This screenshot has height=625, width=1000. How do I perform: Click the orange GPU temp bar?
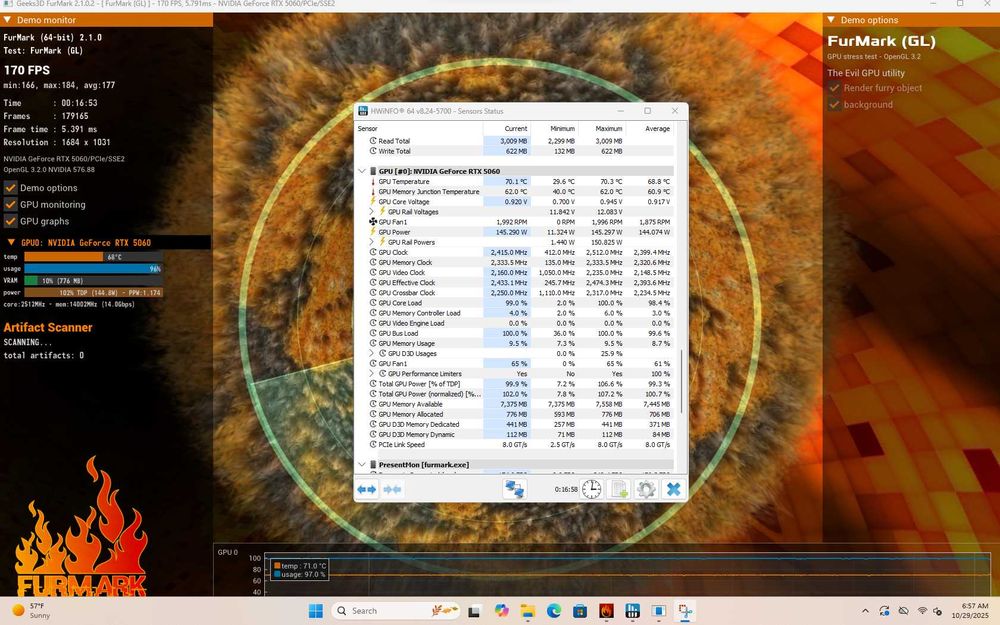click(64, 256)
